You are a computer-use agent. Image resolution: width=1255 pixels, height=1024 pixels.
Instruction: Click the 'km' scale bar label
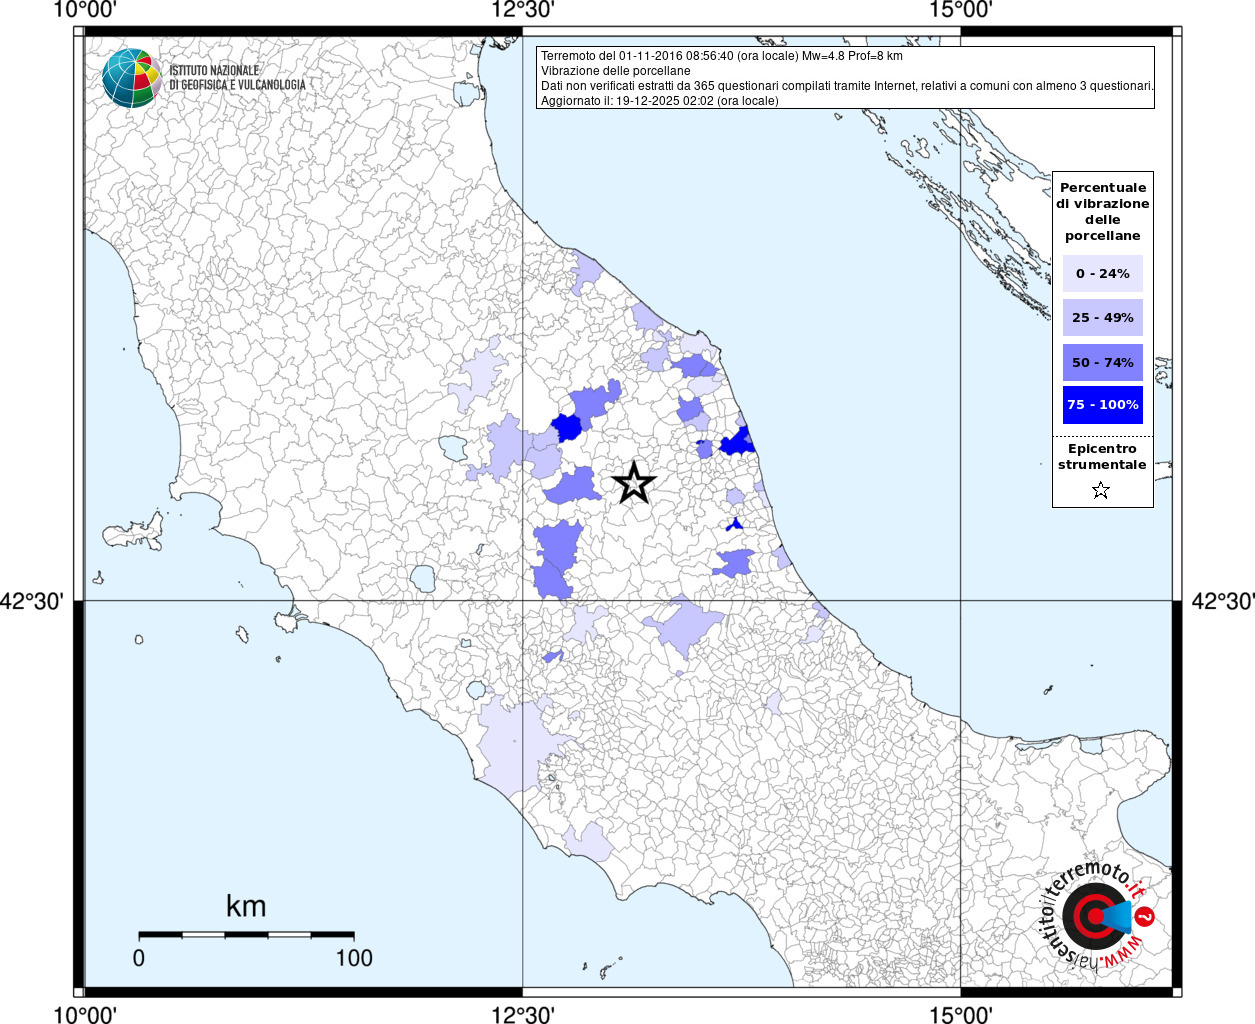point(246,906)
